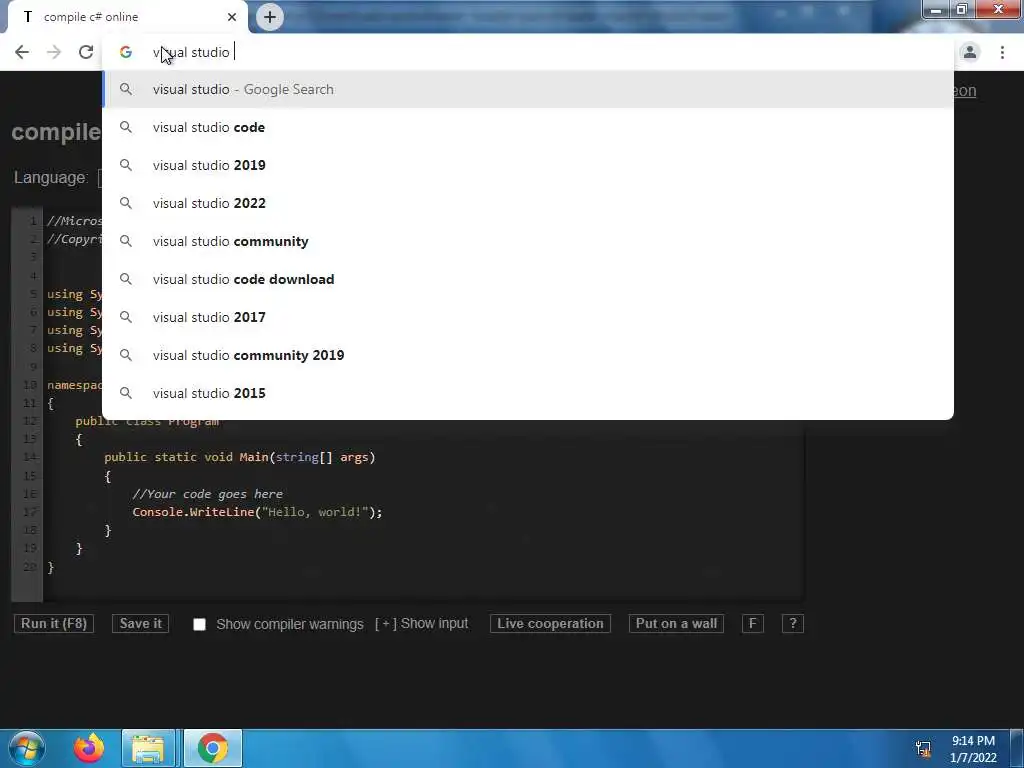Click the Run it (F8) button
This screenshot has width=1024, height=768.
54,624
